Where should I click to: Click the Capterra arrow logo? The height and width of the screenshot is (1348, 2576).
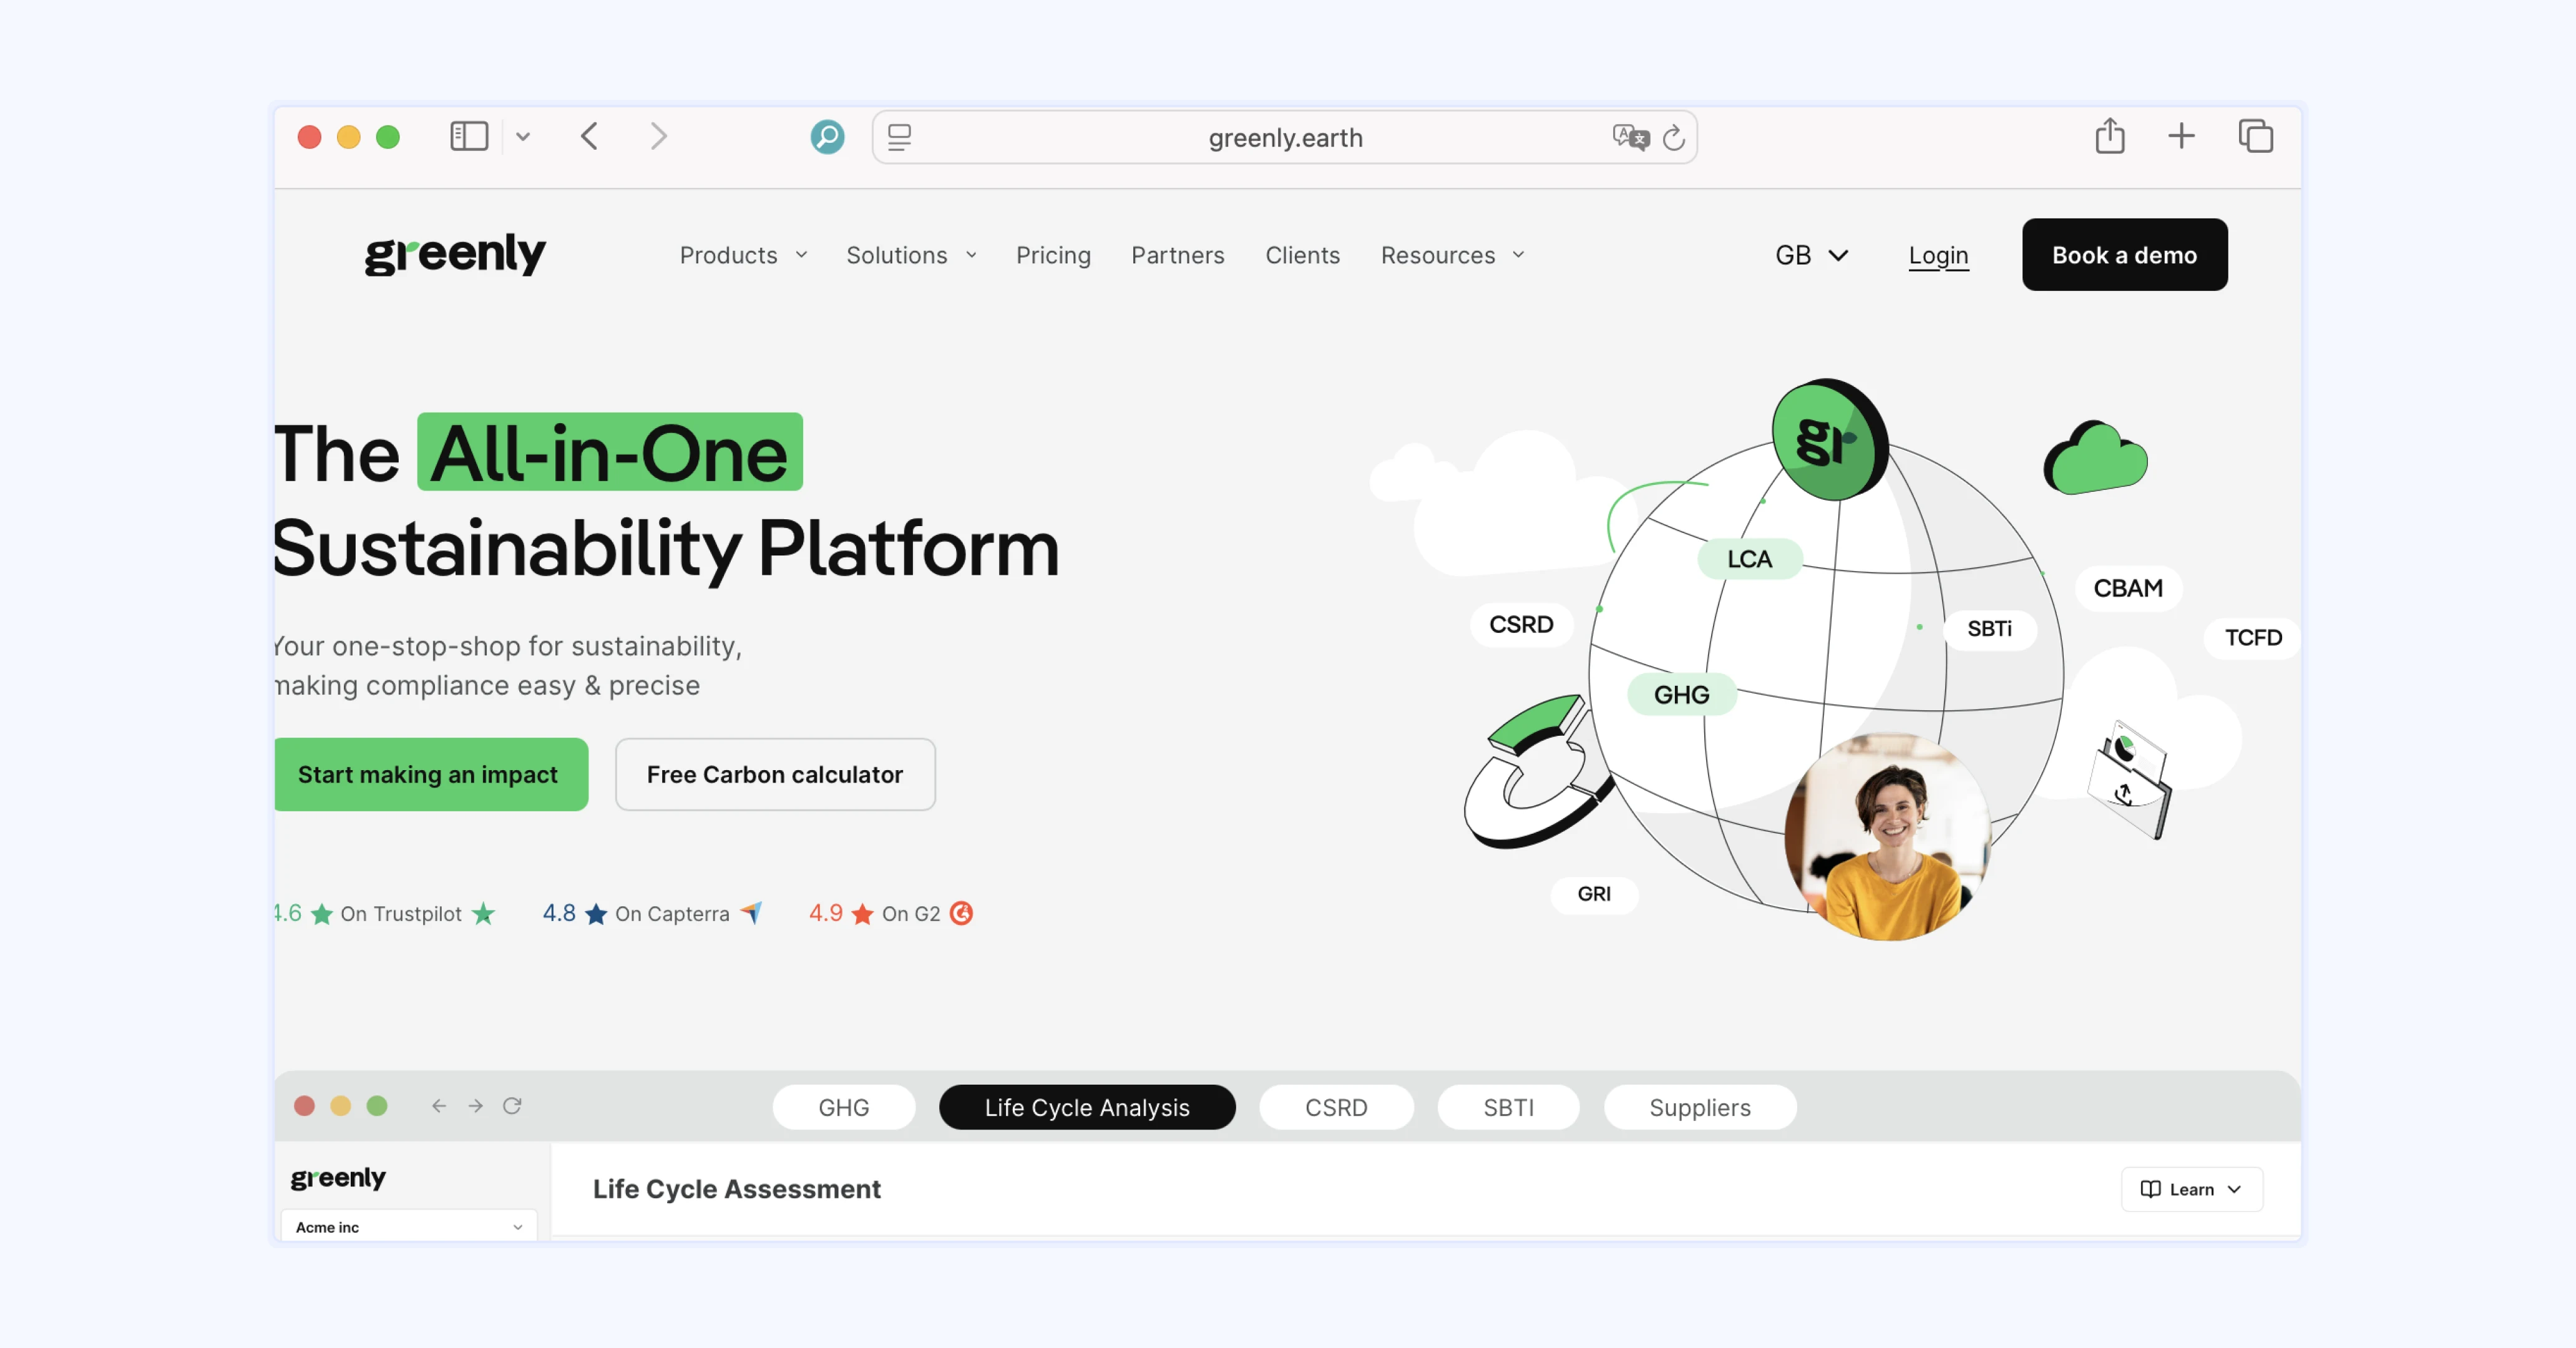[x=751, y=913]
